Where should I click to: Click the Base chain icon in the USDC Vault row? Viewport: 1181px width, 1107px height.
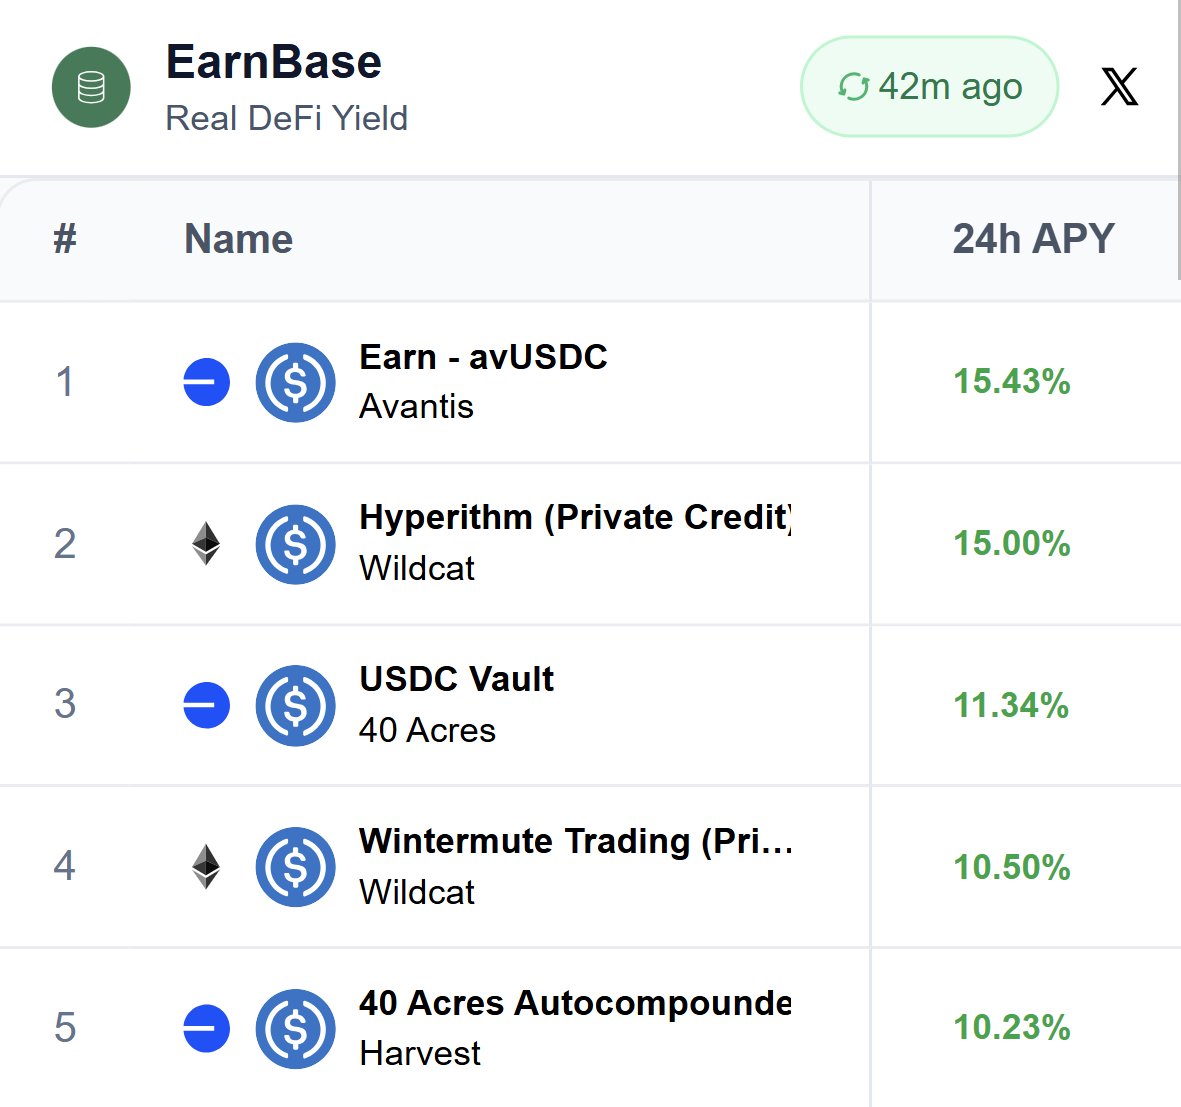(206, 705)
